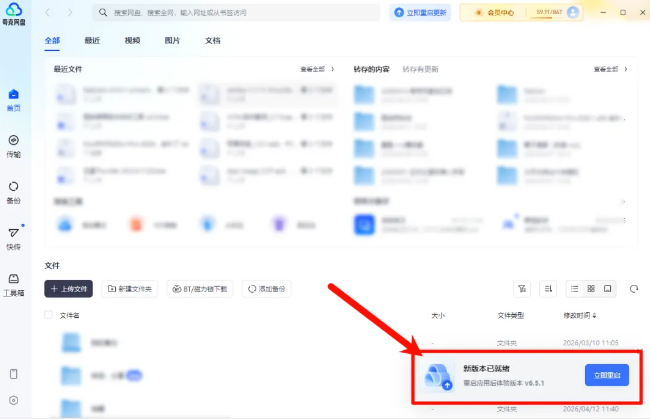
Task: Click the date 2026/04/12 11:40
Action: pos(590,409)
